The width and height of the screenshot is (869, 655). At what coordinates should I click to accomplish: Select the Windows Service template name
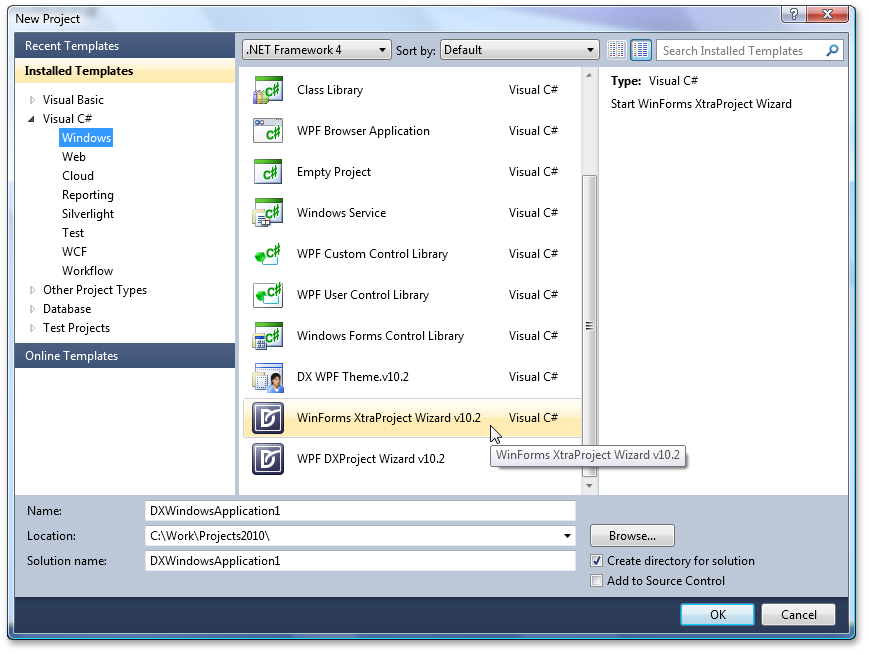[x=341, y=213]
